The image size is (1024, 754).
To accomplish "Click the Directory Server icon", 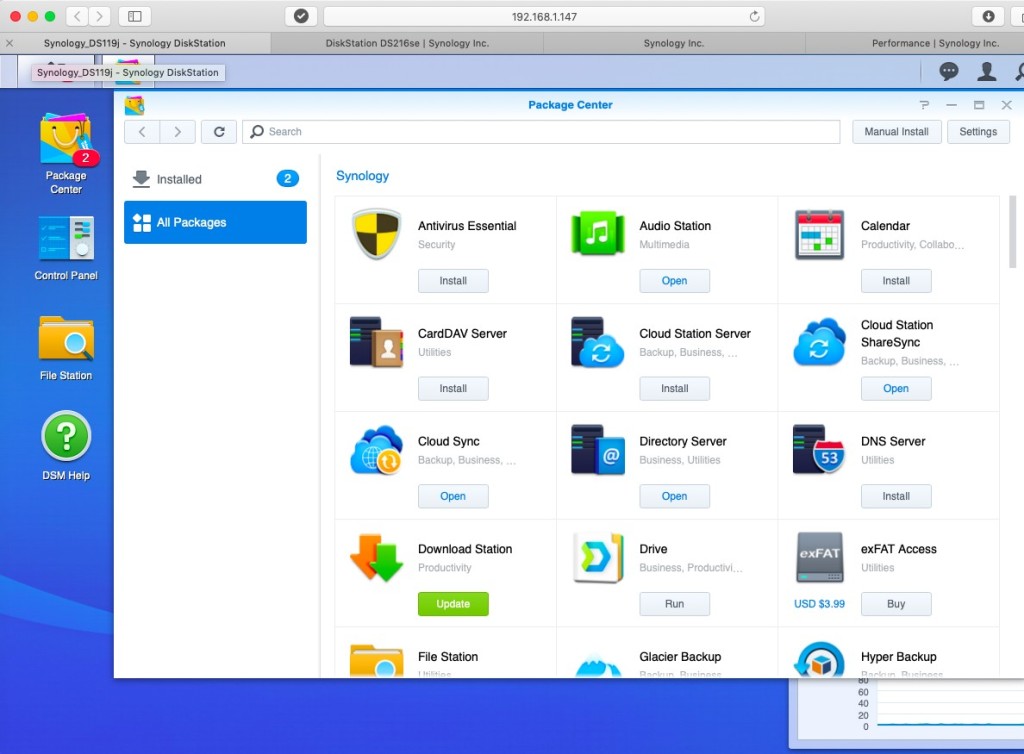I will click(x=598, y=450).
